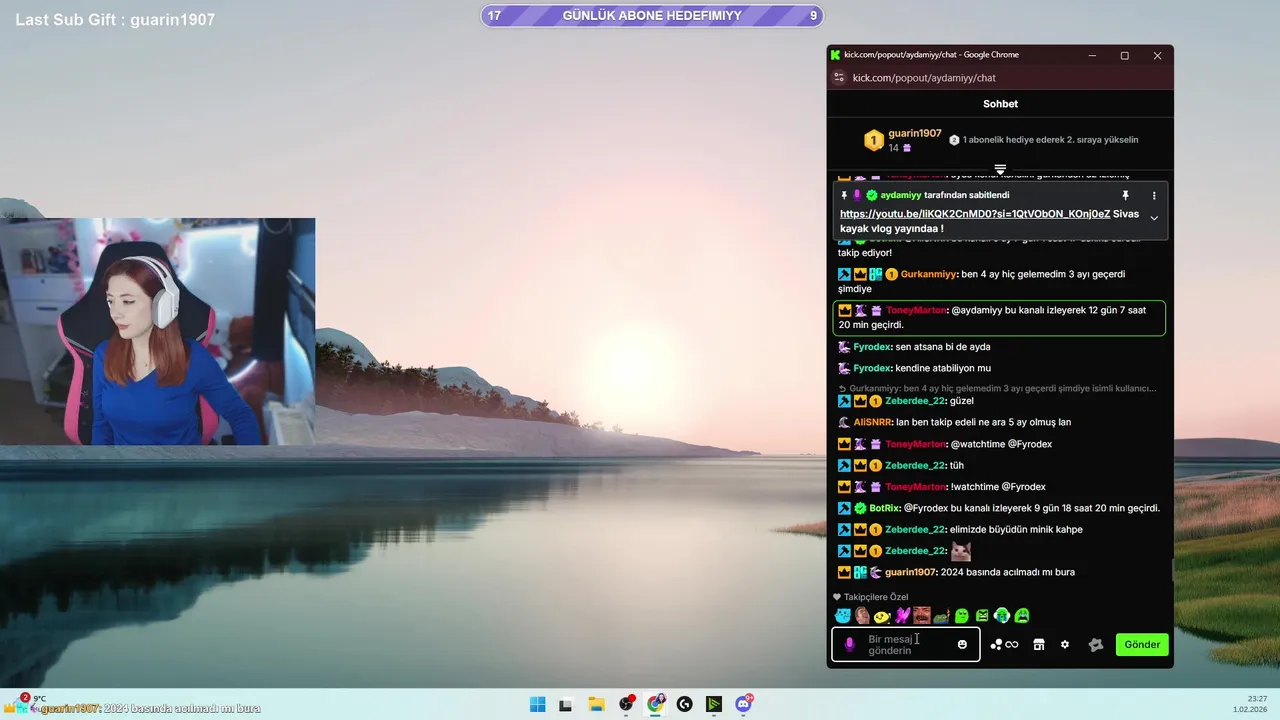Click guarin1907 name in last chat message

pos(910,572)
